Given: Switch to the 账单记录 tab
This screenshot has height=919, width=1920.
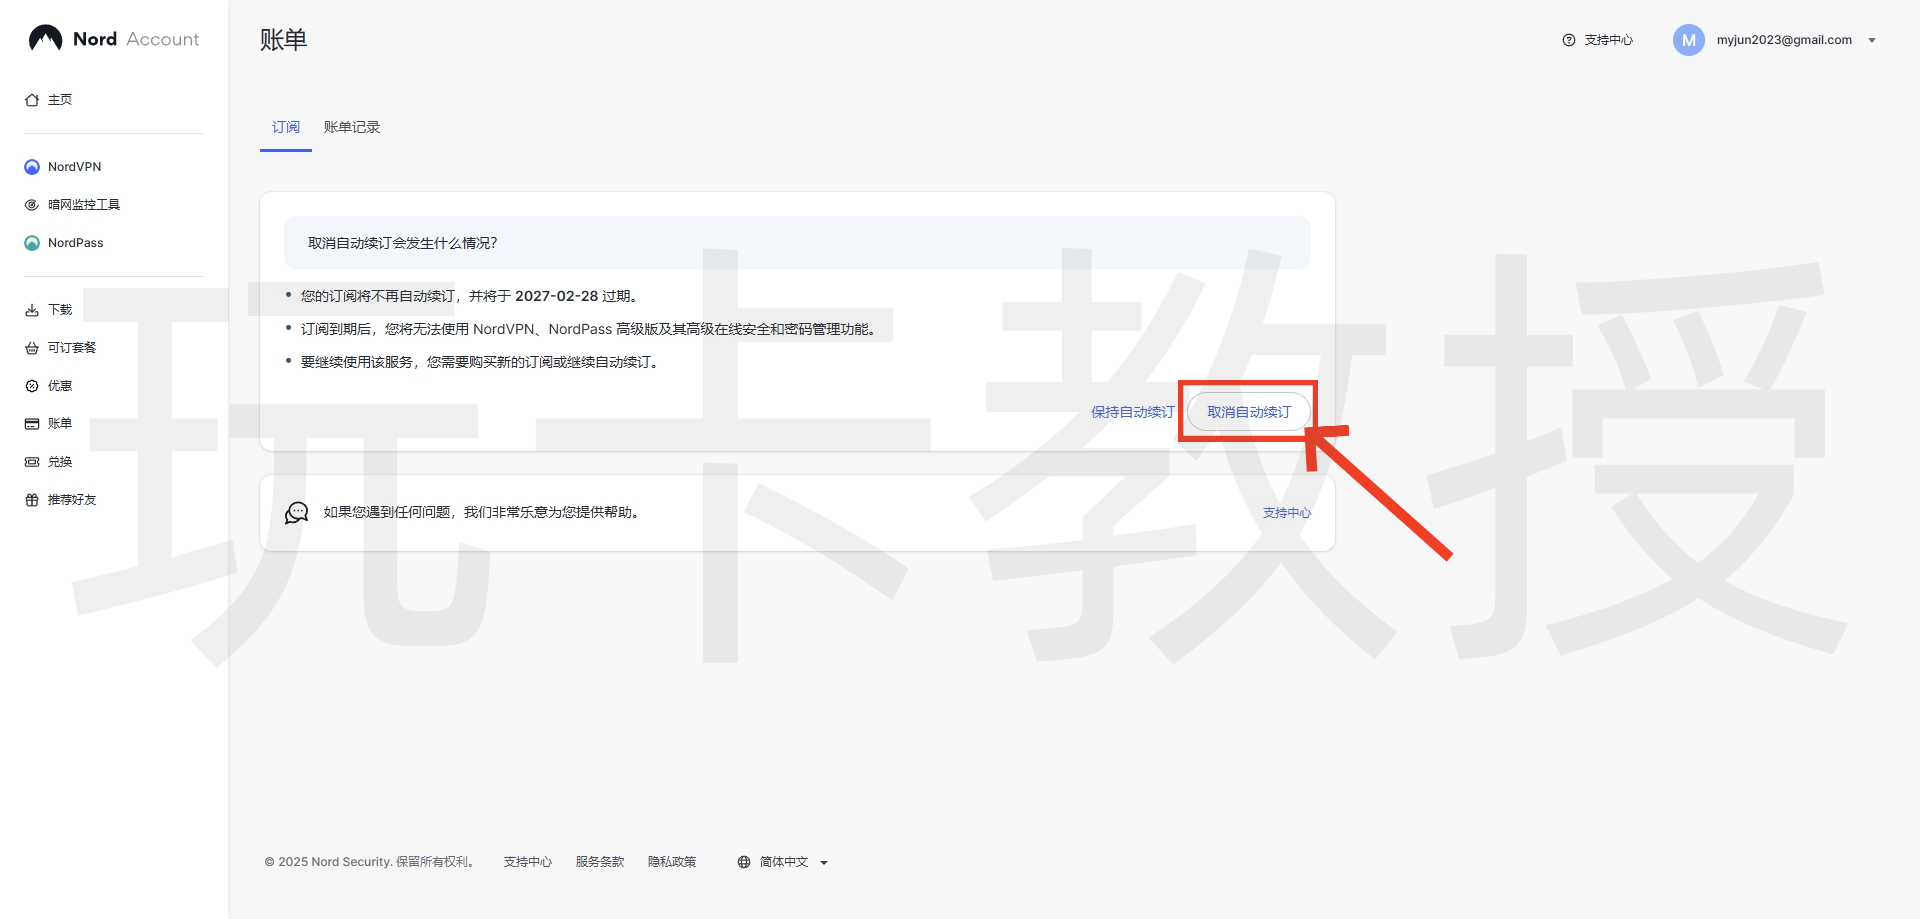Looking at the screenshot, I should pyautogui.click(x=352, y=127).
